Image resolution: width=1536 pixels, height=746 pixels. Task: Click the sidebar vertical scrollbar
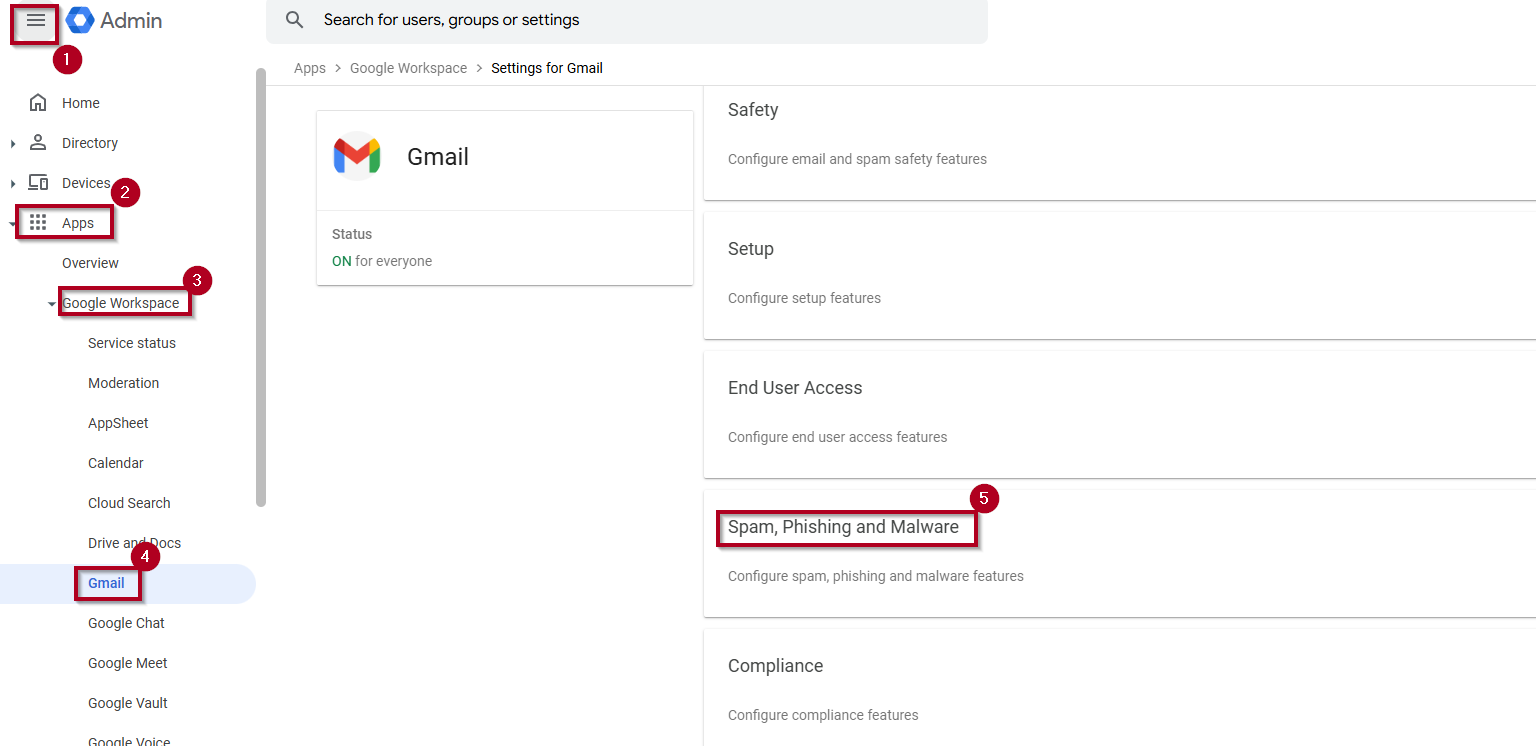point(261,287)
